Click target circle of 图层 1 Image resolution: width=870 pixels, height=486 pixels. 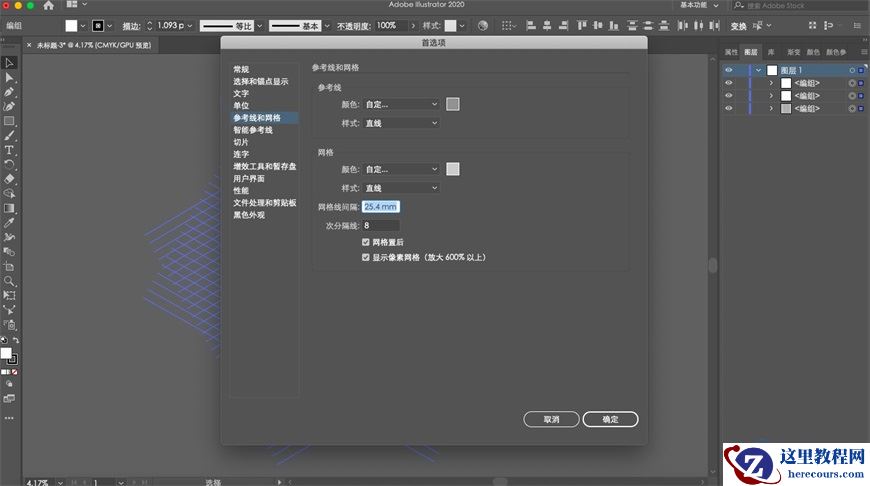coord(852,70)
